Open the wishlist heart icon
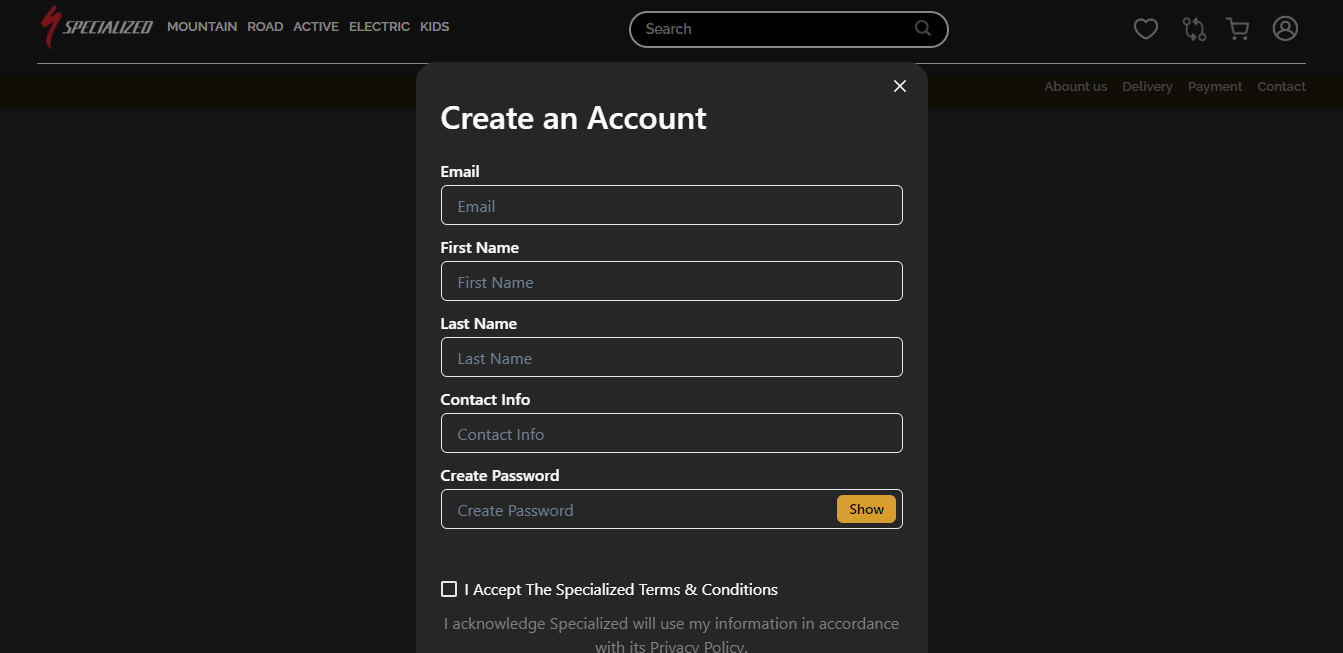 point(1146,28)
